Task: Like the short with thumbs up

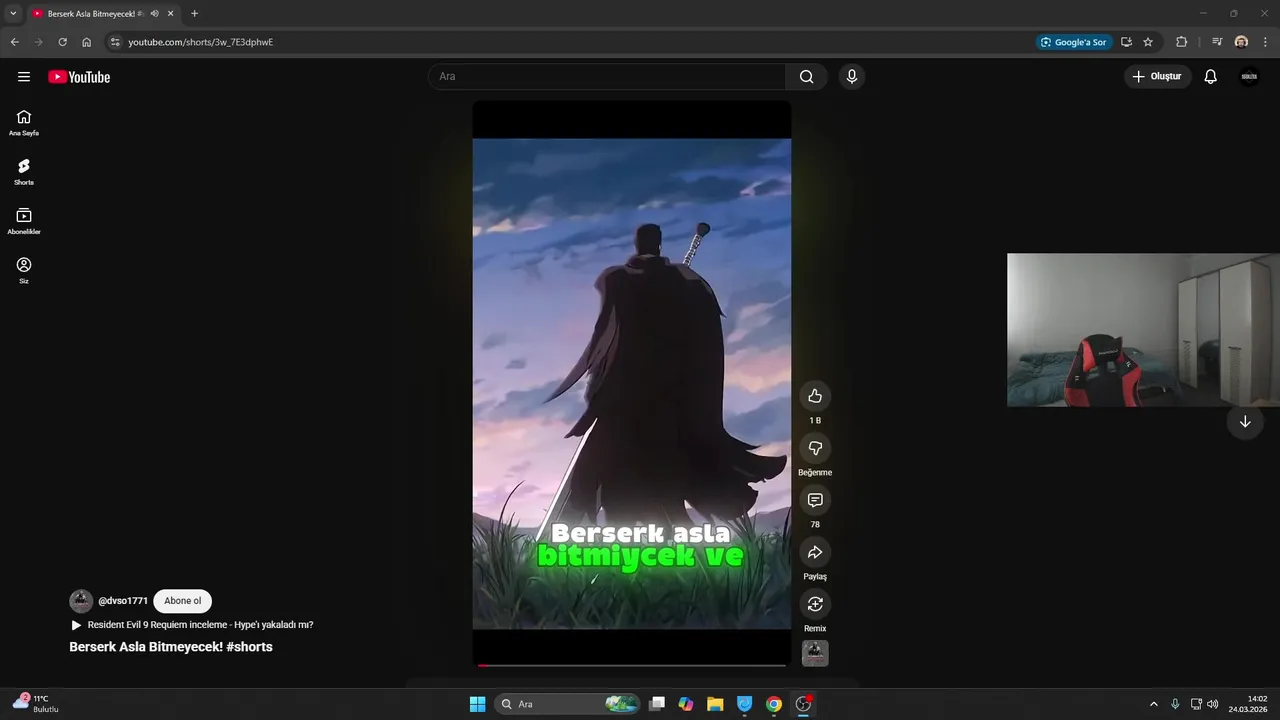Action: (x=815, y=396)
